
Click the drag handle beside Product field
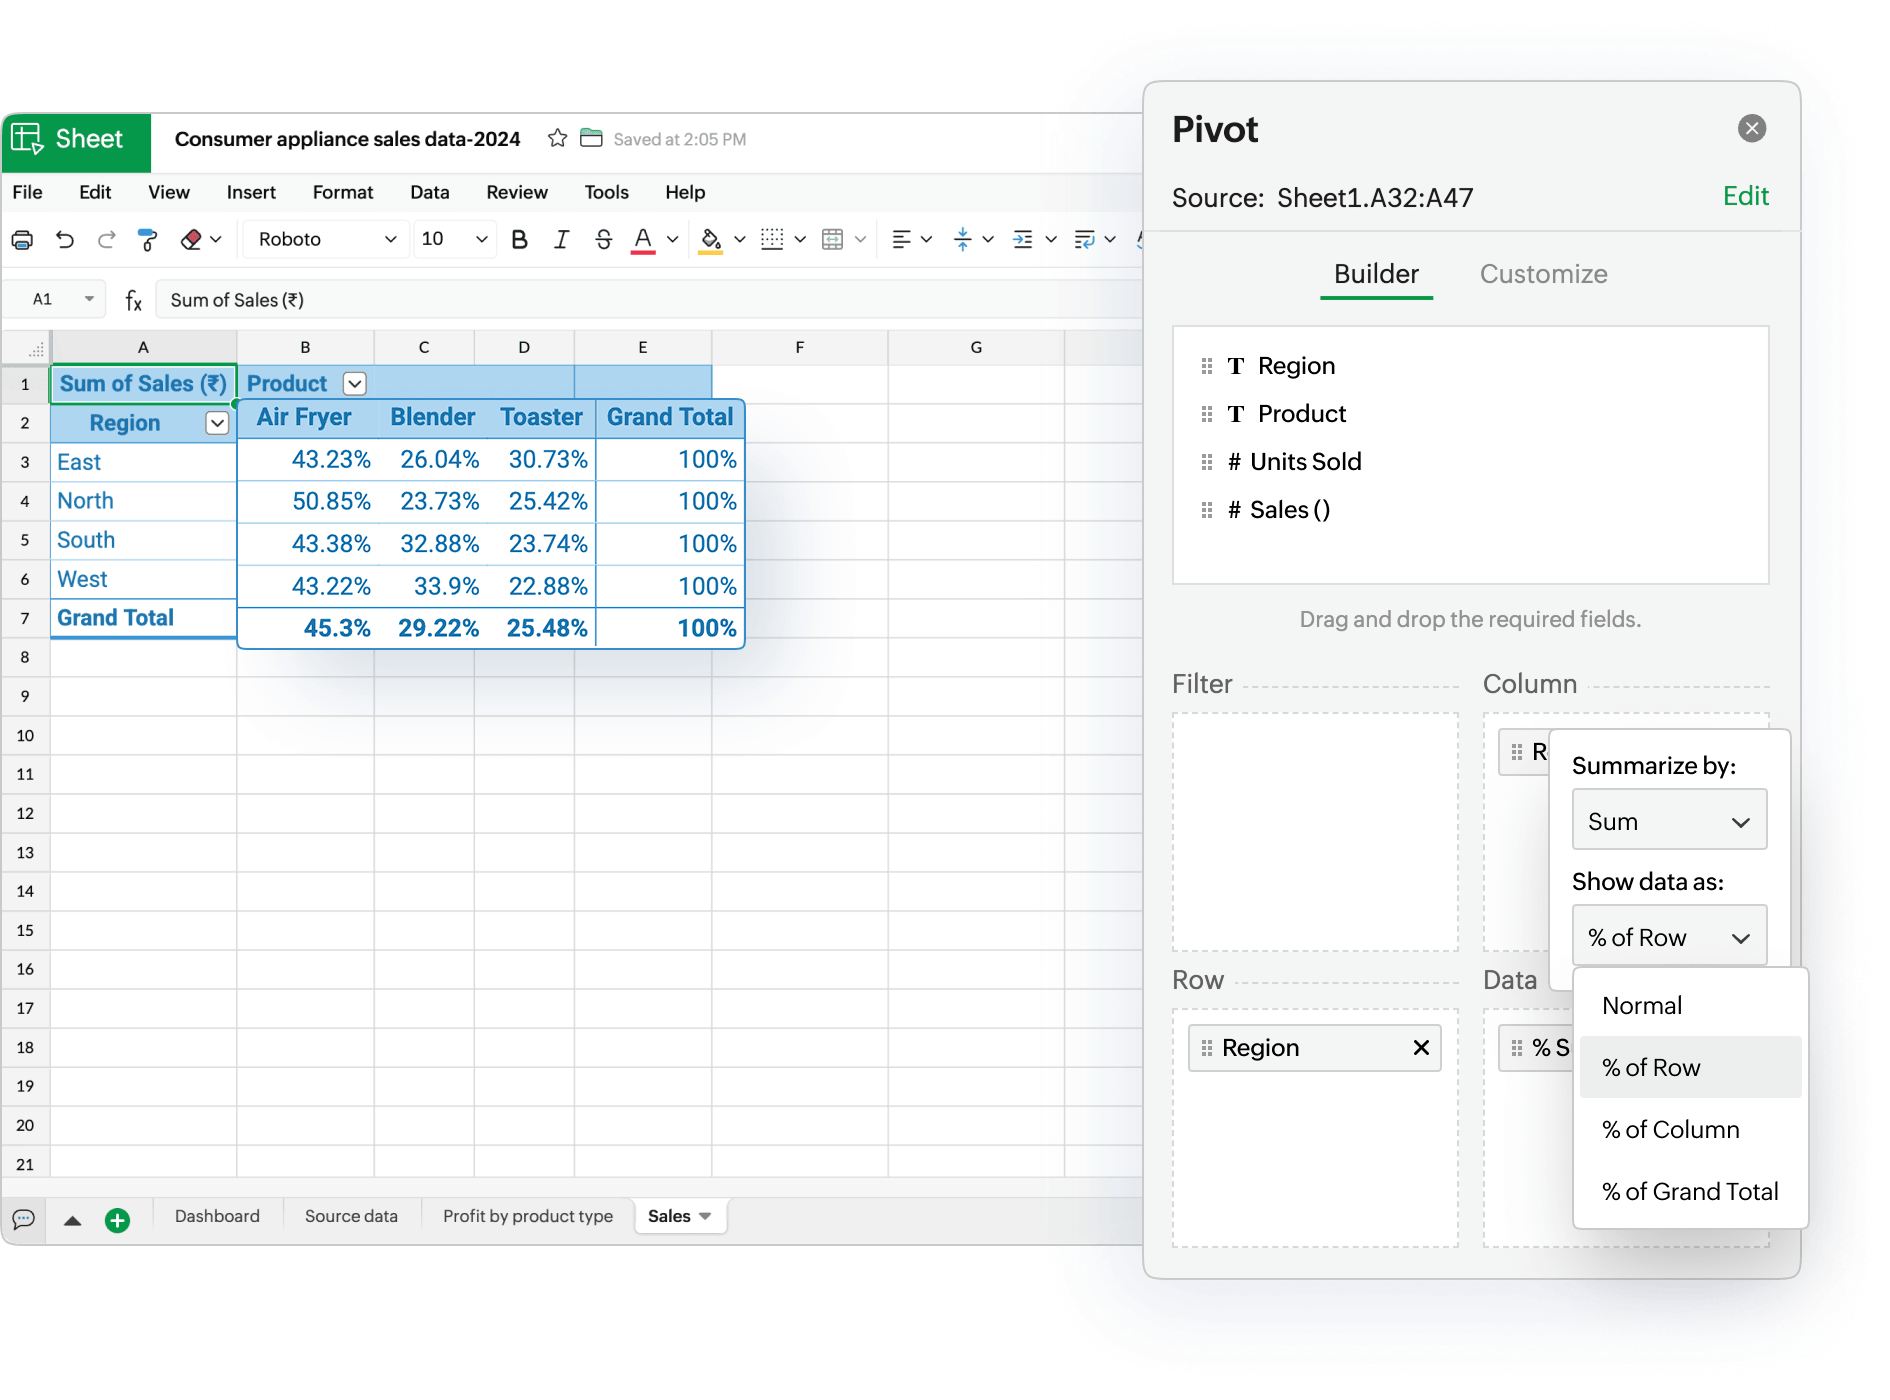pyautogui.click(x=1207, y=414)
